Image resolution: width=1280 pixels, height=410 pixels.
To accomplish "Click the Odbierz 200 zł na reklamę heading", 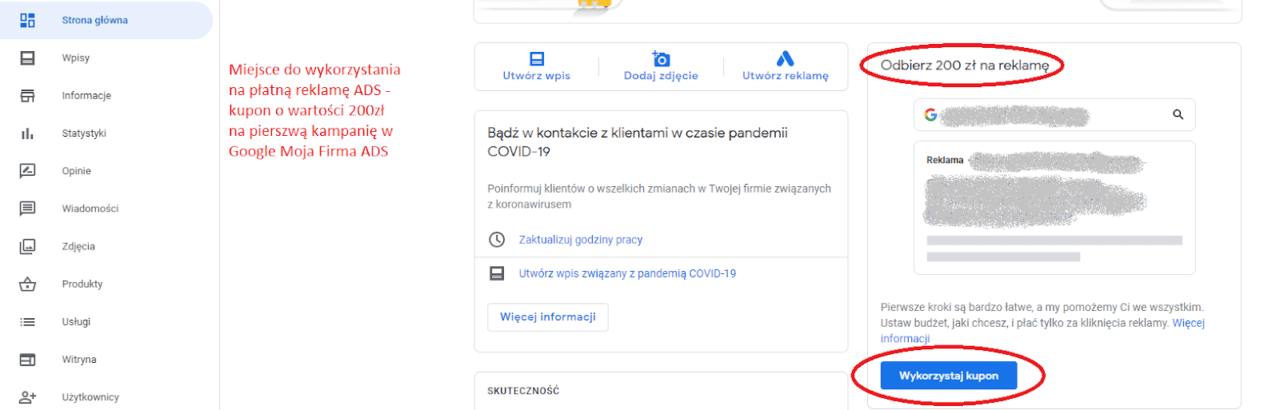I will point(965,65).
